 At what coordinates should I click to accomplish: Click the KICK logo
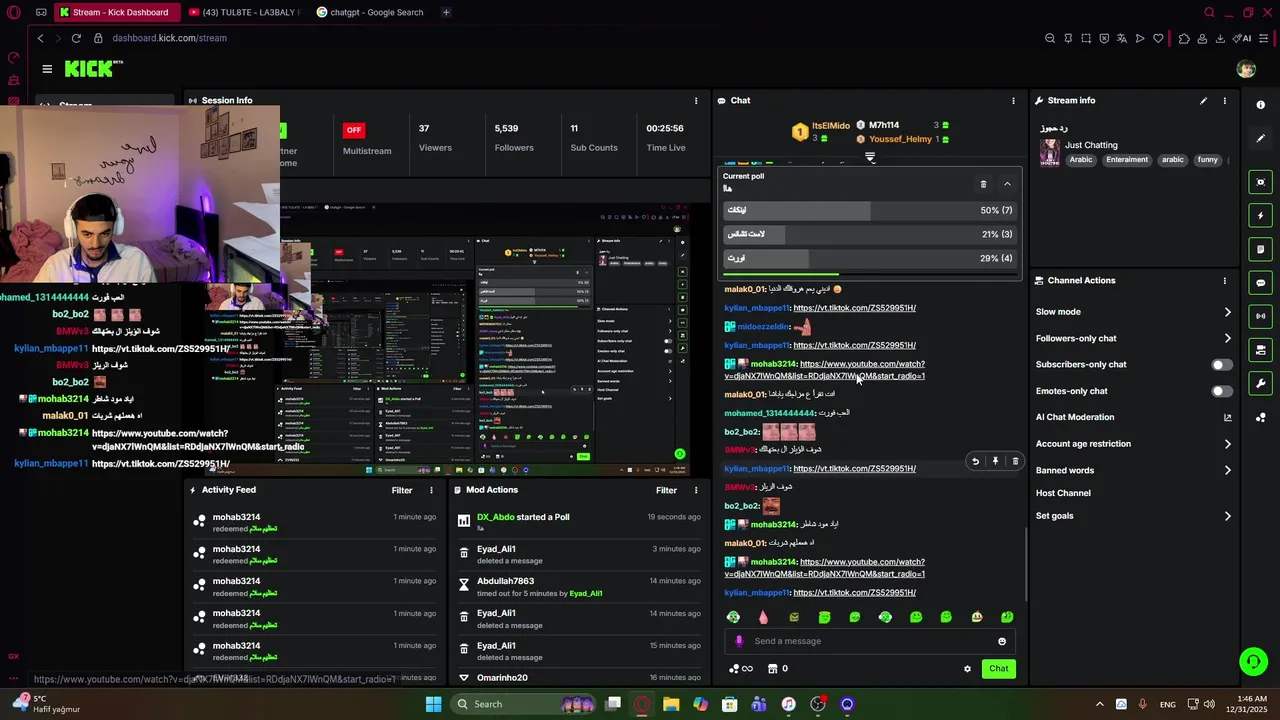[93, 69]
